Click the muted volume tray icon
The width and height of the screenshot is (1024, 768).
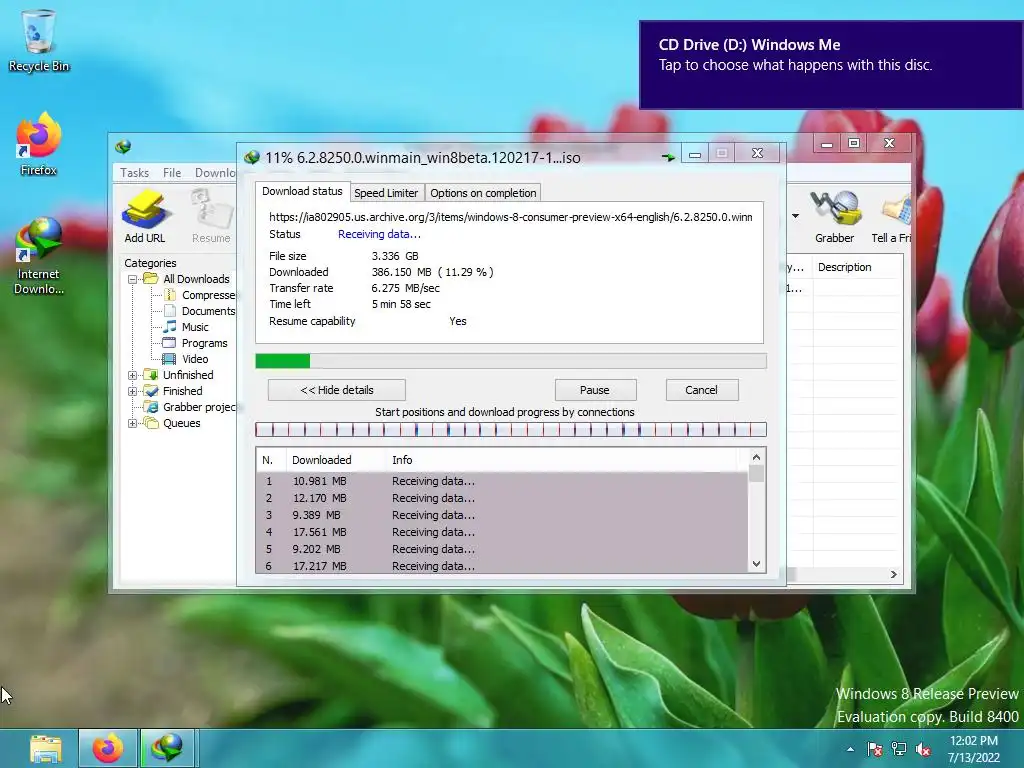coord(923,749)
